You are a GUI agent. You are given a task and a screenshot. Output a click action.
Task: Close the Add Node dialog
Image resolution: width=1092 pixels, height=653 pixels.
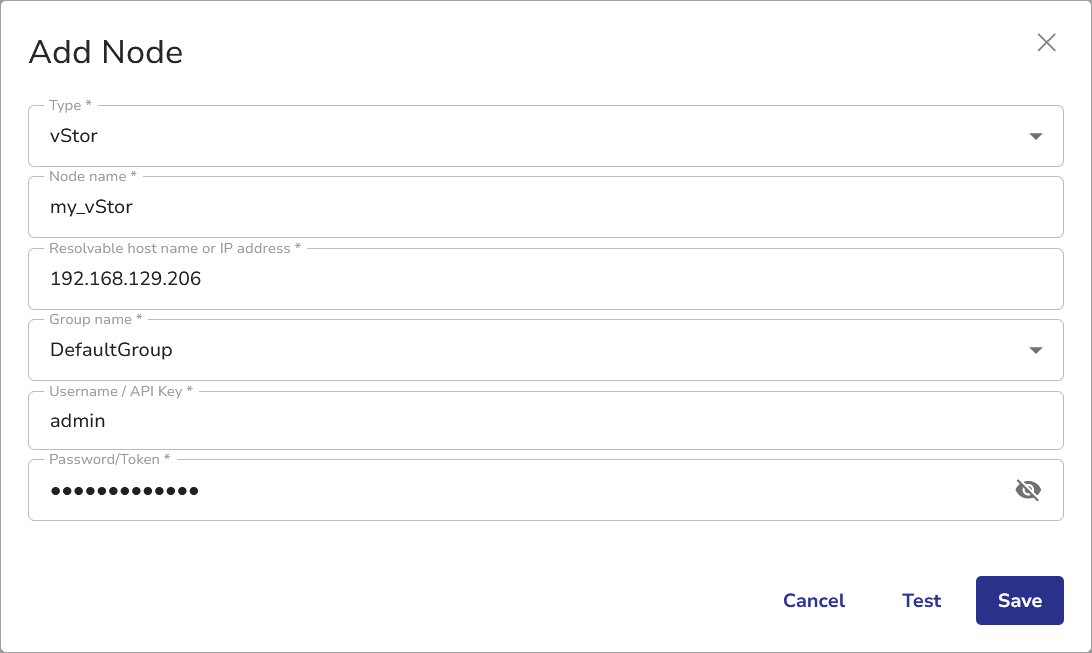(x=1046, y=42)
